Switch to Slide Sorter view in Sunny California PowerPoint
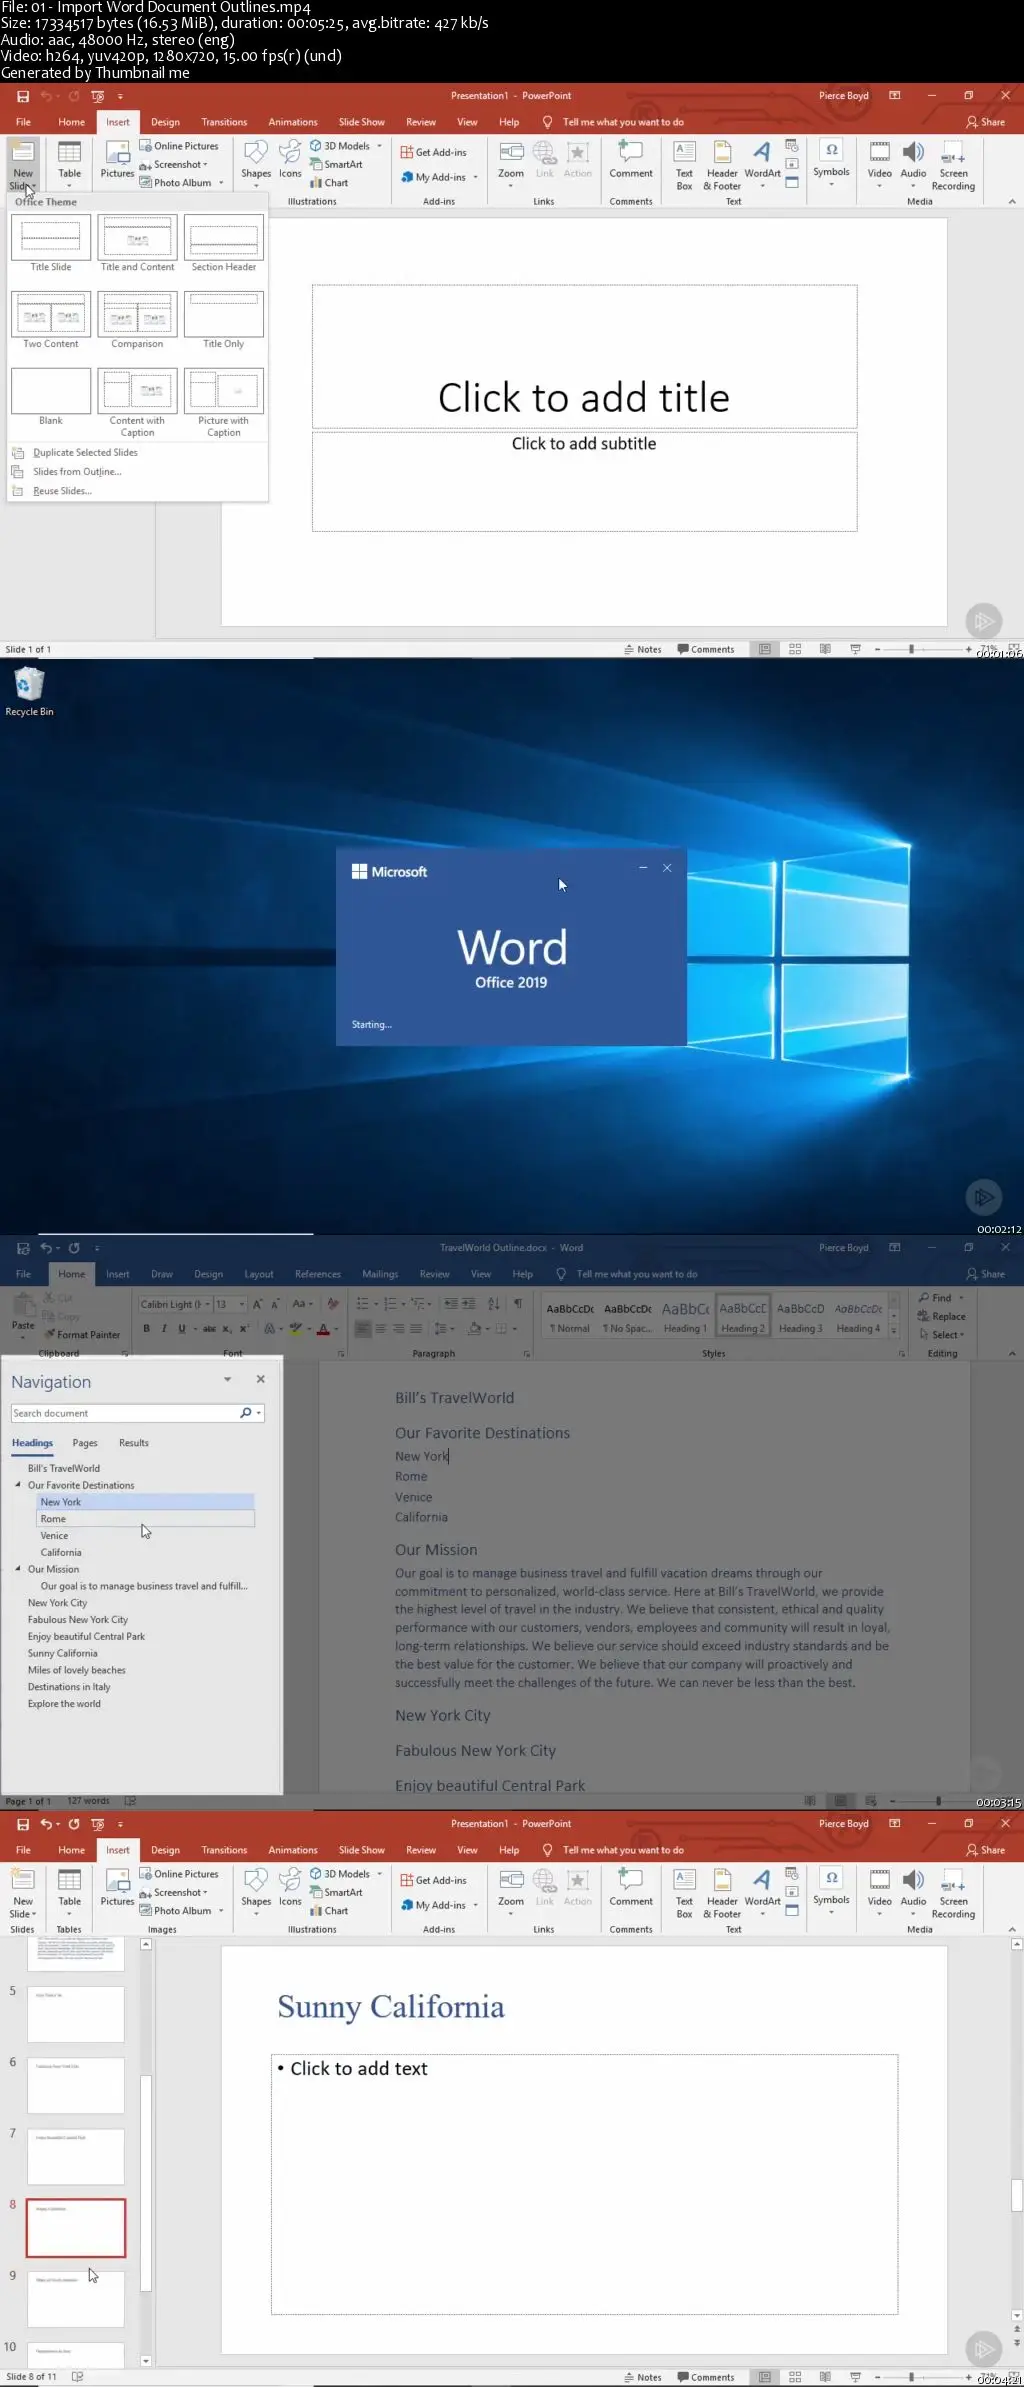Screen dimensions: 1024x2387 tap(795, 2377)
